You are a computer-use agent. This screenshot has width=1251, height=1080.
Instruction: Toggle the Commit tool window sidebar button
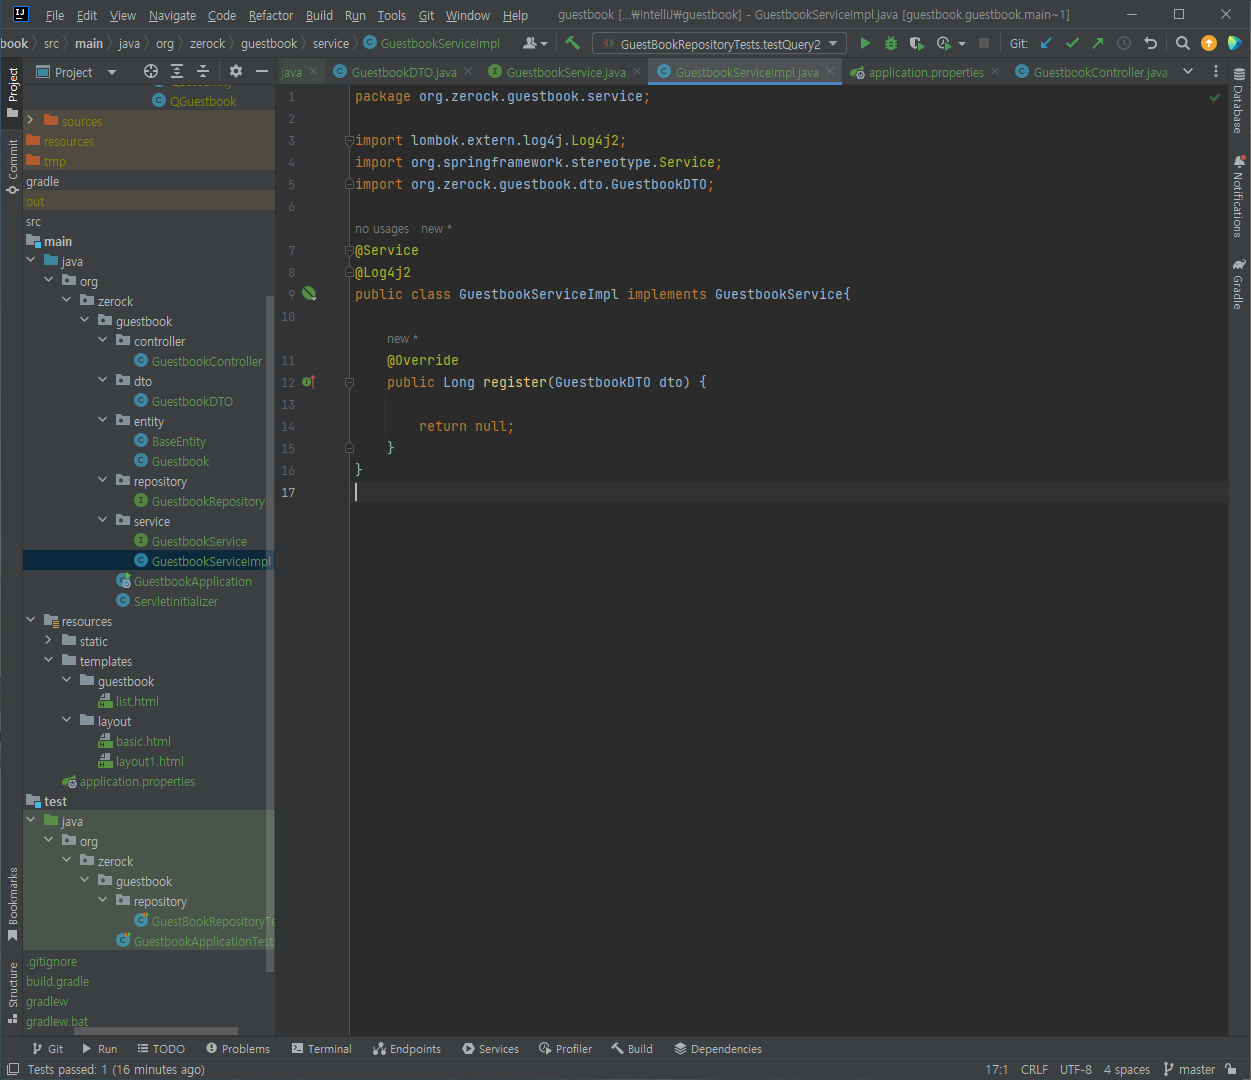click(x=12, y=166)
